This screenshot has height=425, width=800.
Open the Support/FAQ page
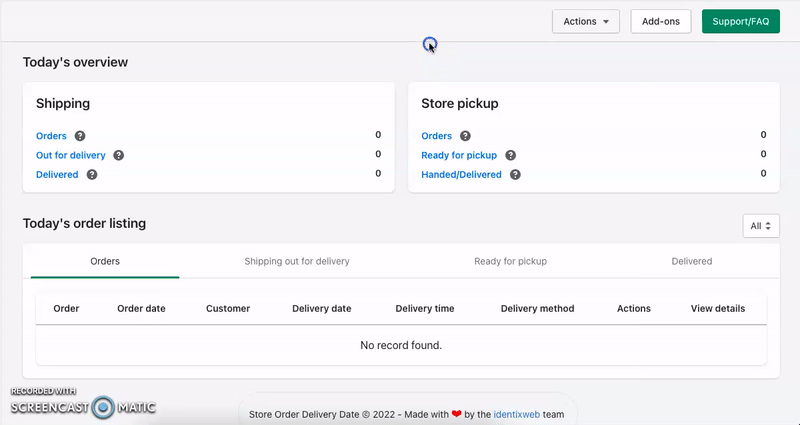pos(741,21)
